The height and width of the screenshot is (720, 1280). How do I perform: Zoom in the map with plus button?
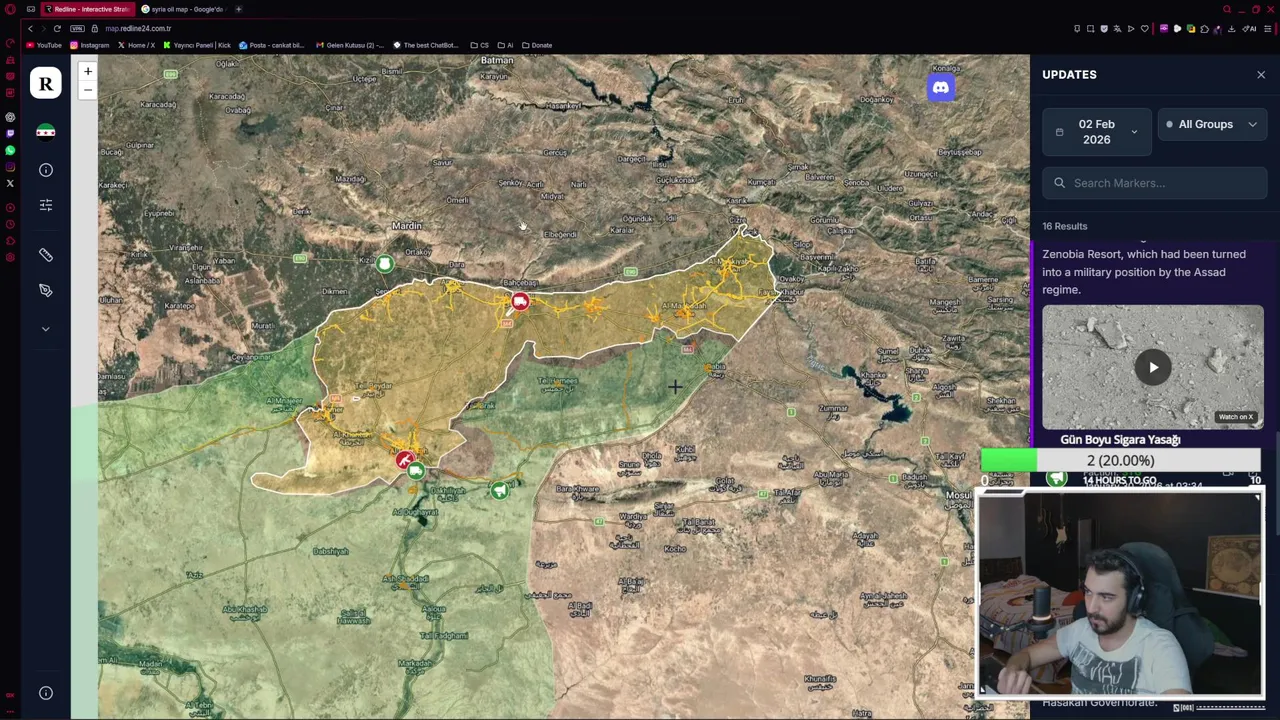tap(87, 72)
